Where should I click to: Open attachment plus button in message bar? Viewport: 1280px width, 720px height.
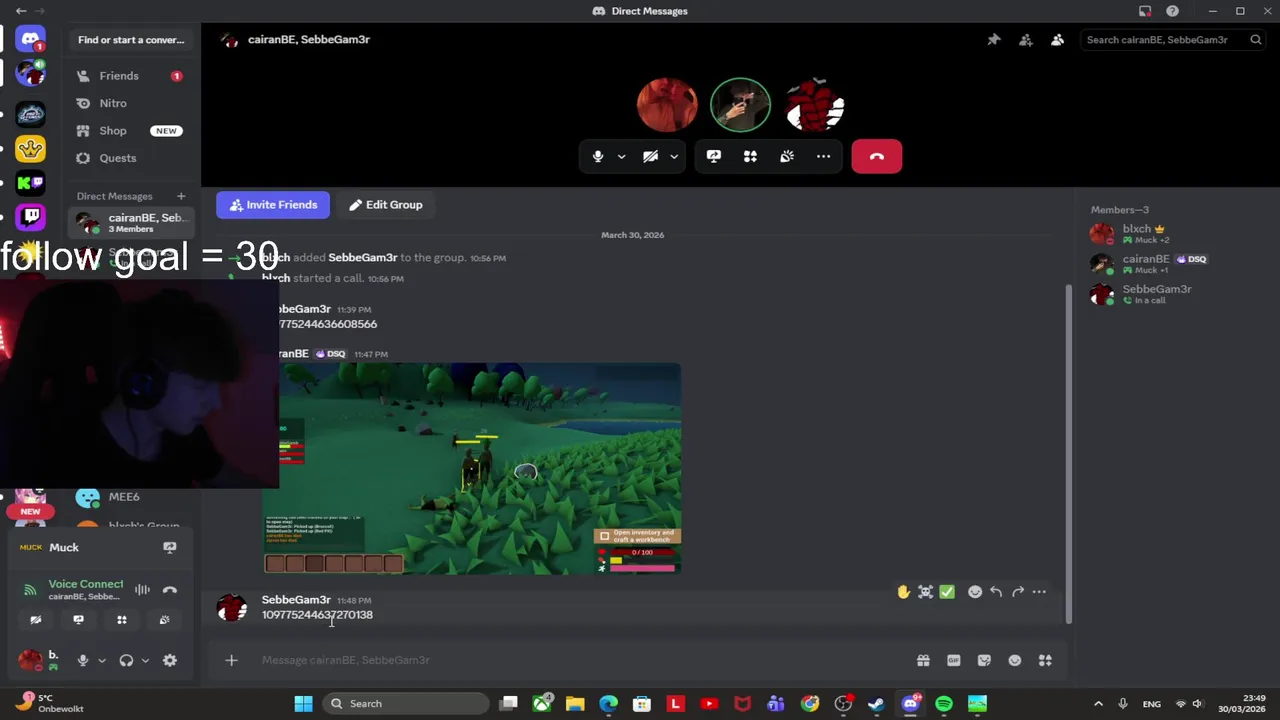[231, 660]
